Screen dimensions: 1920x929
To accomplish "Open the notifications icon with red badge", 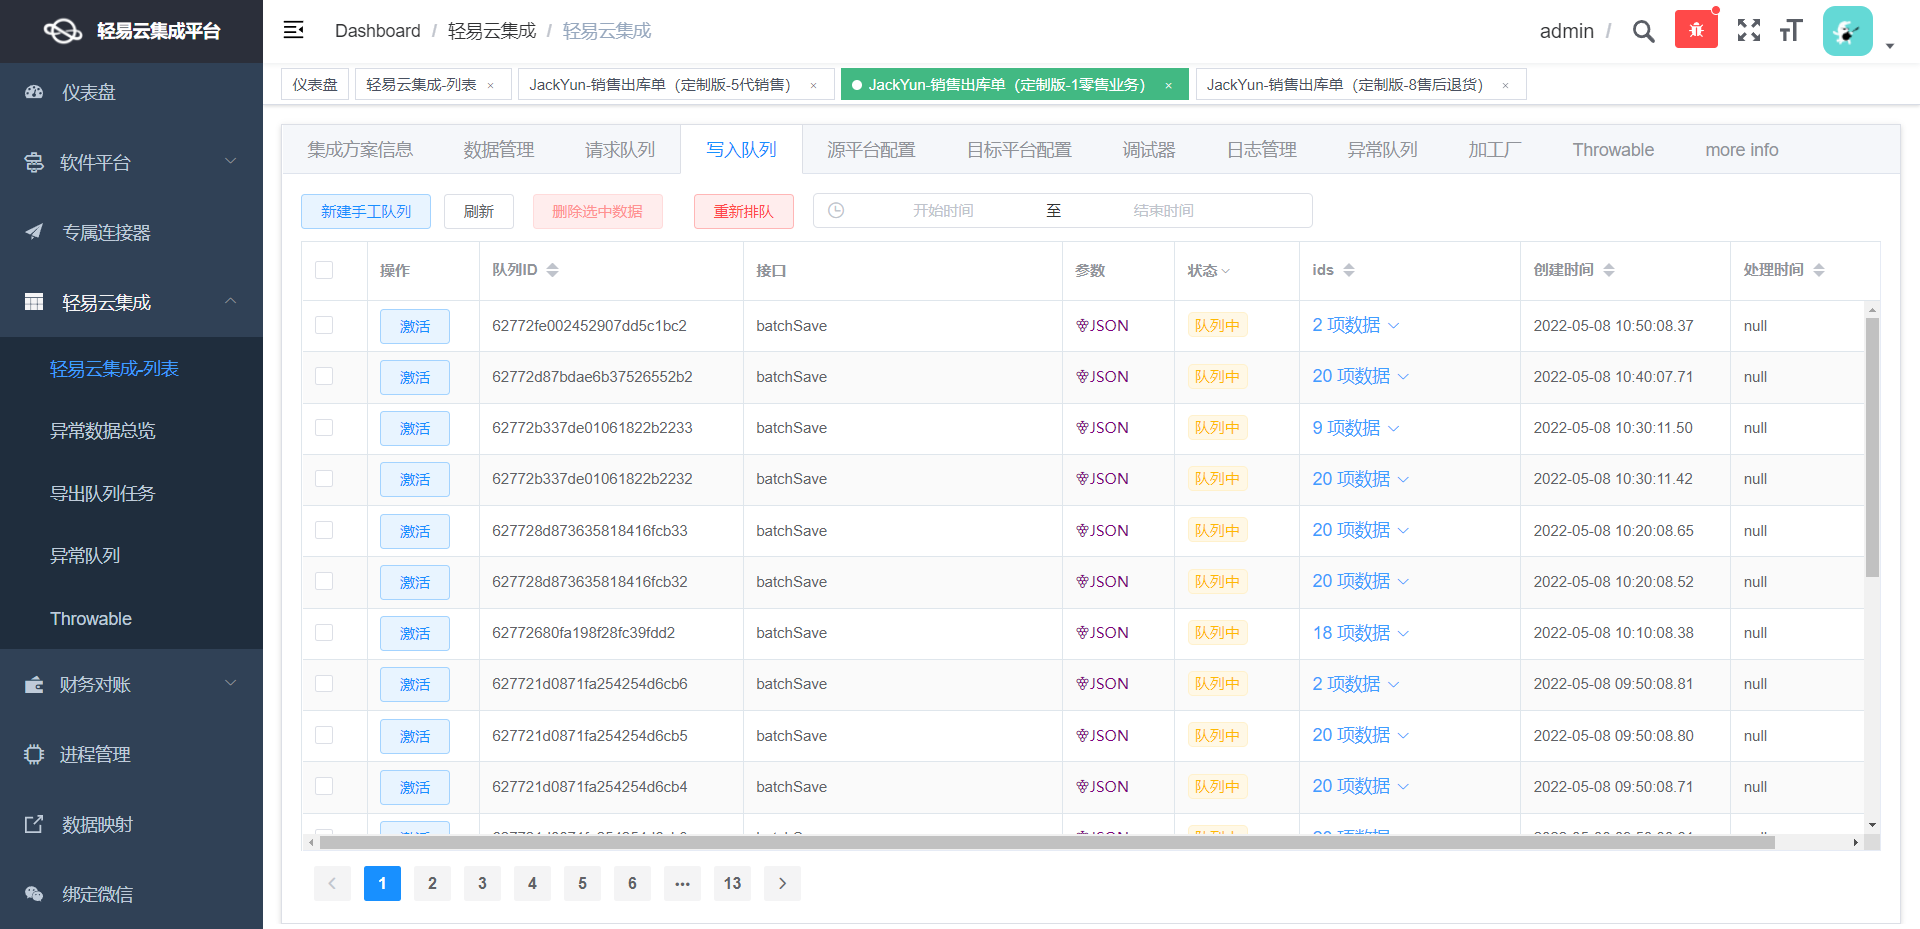I will (1696, 29).
